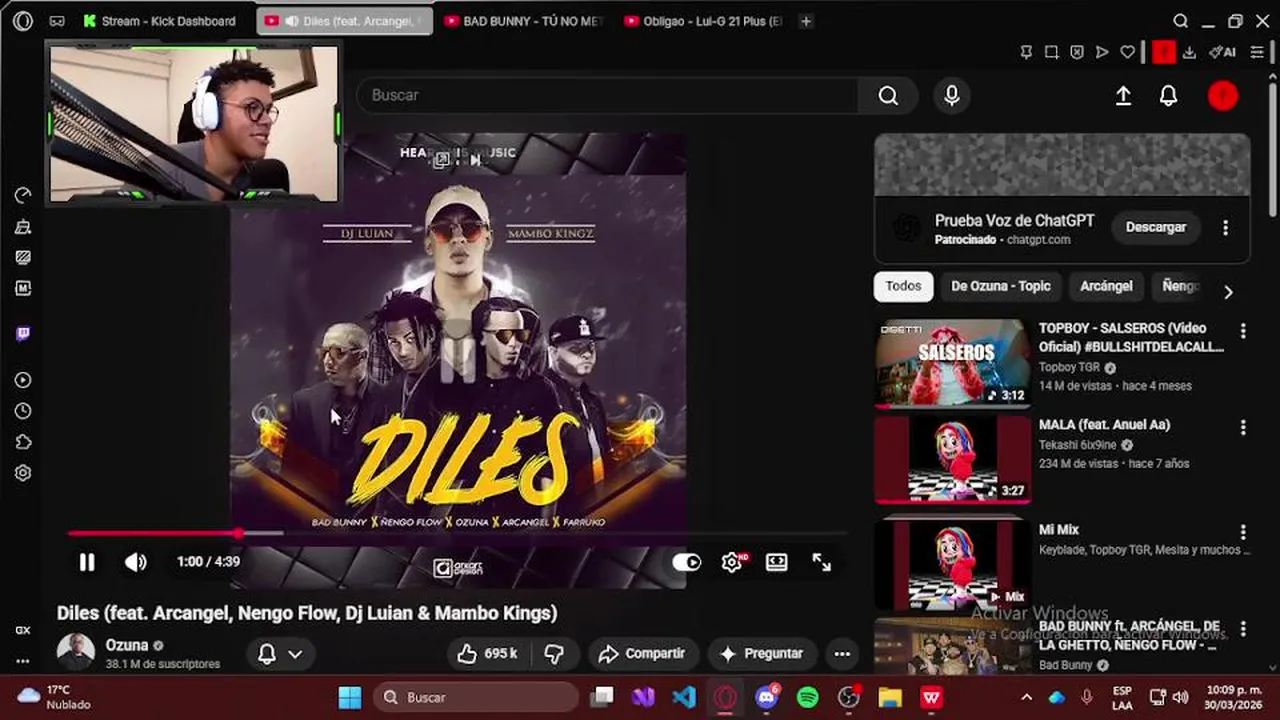
Task: Toggle the autoplay switch in player
Action: click(687, 562)
